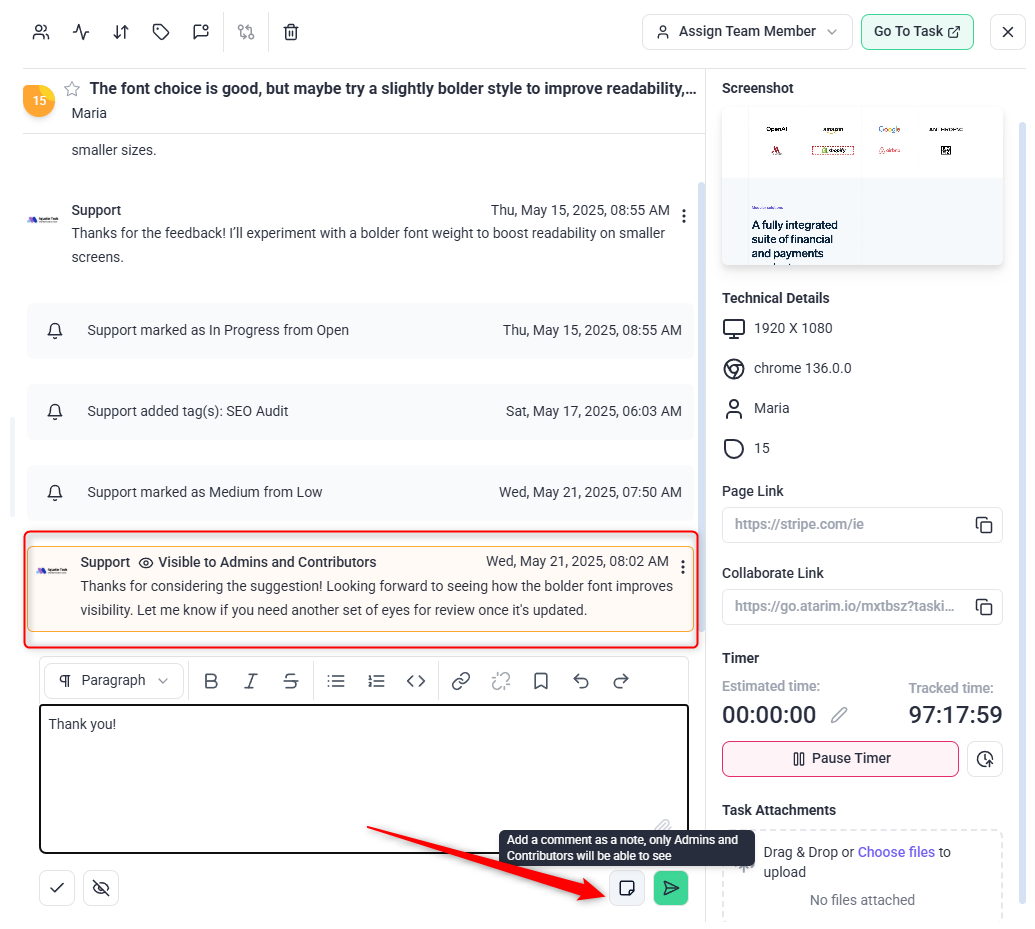Screen dimensions: 1035x929
Task: Add comment as a private note
Action: (627, 888)
